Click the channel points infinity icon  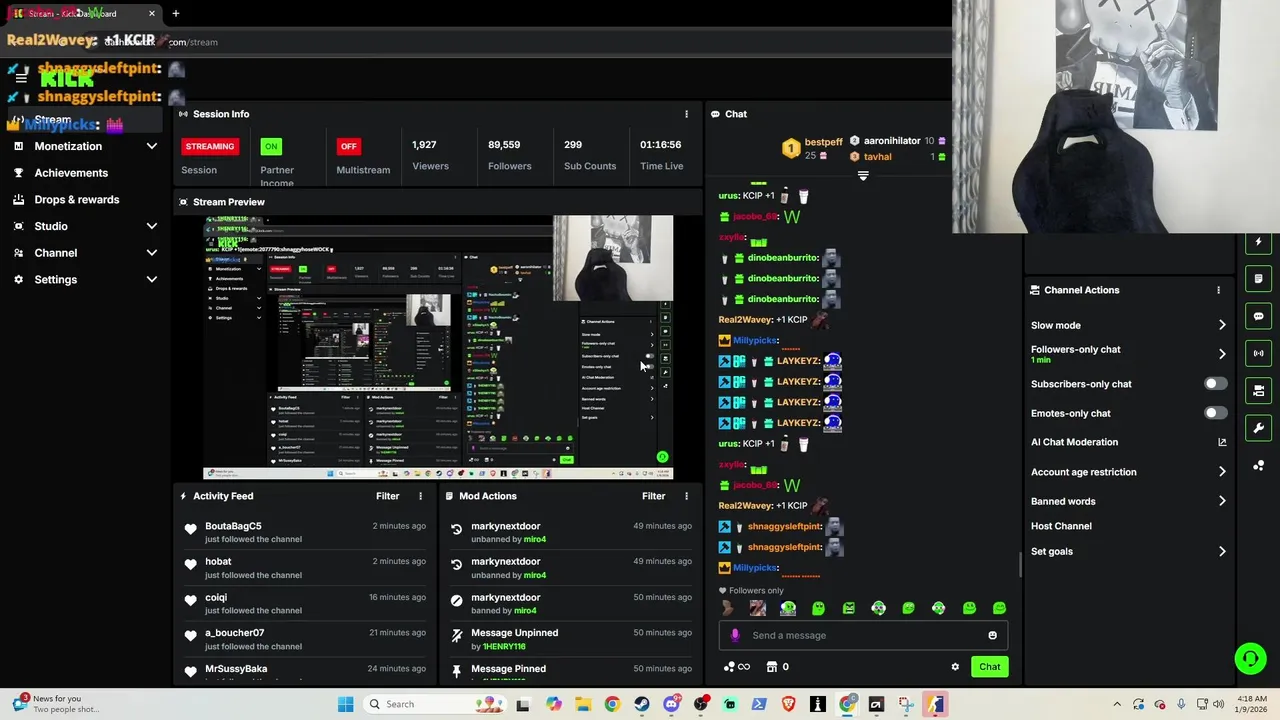pyautogui.click(x=737, y=667)
